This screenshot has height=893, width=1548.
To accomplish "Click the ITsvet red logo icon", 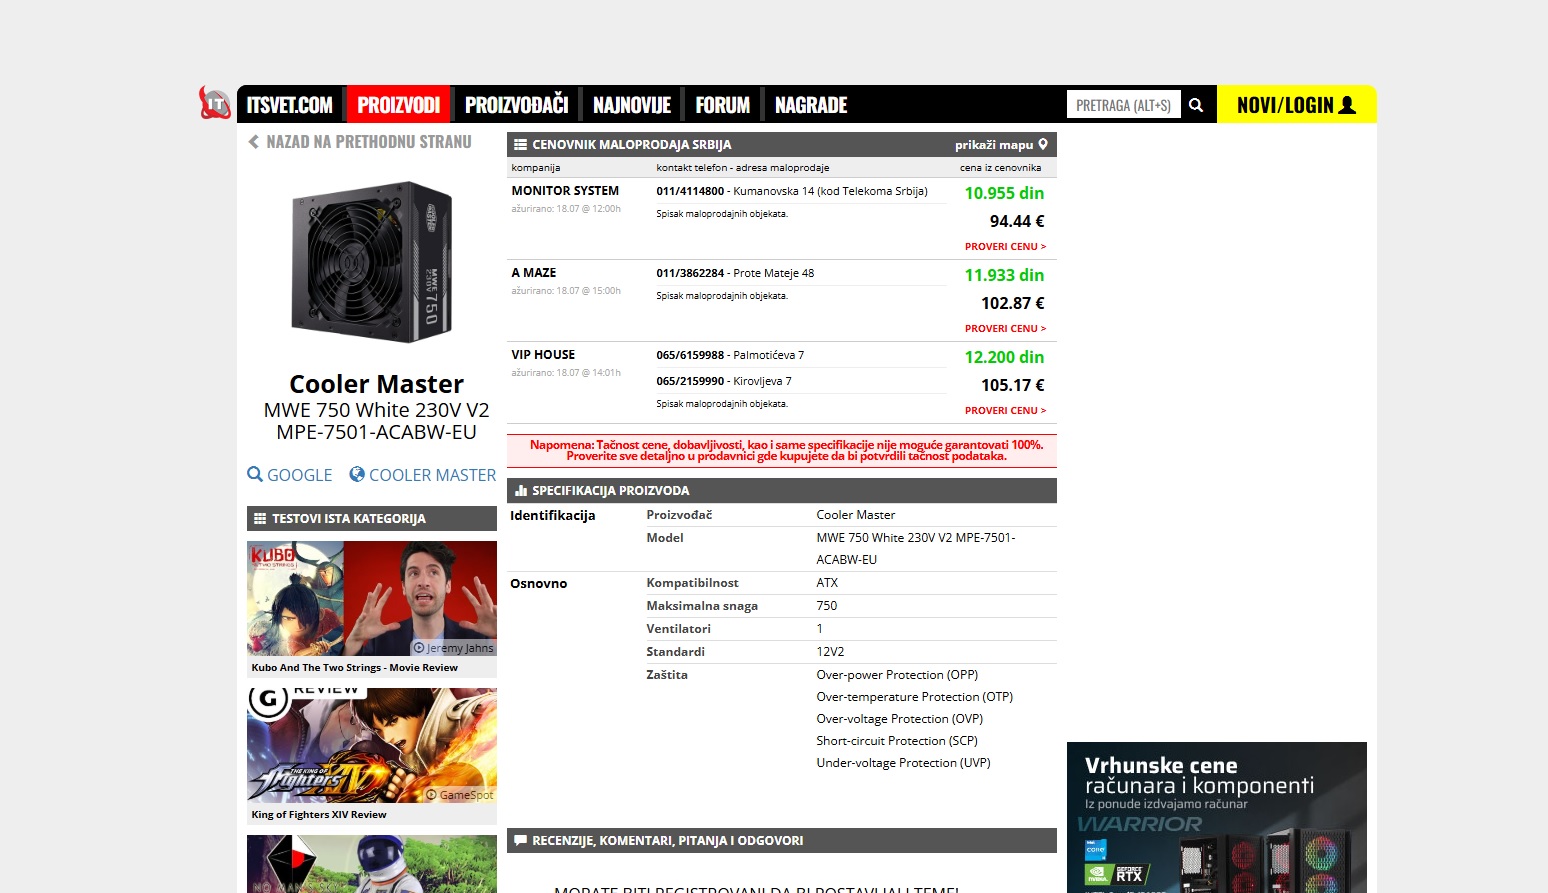I will pyautogui.click(x=215, y=103).
